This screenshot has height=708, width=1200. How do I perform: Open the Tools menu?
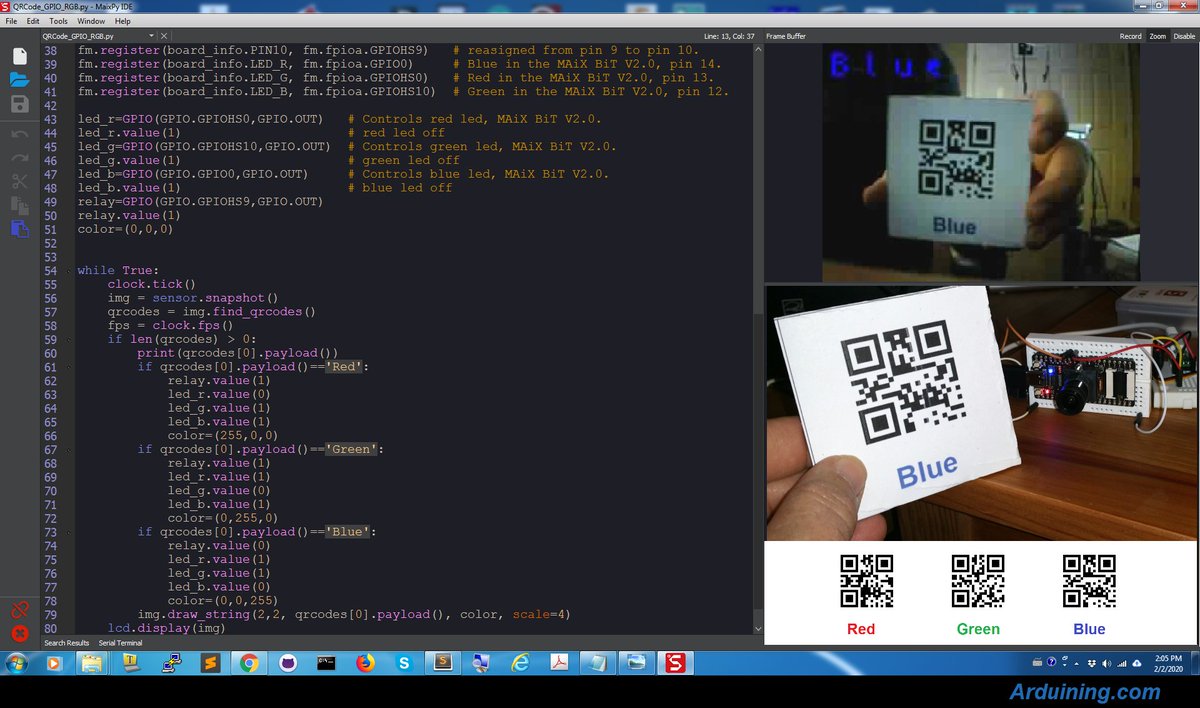pyautogui.click(x=59, y=21)
